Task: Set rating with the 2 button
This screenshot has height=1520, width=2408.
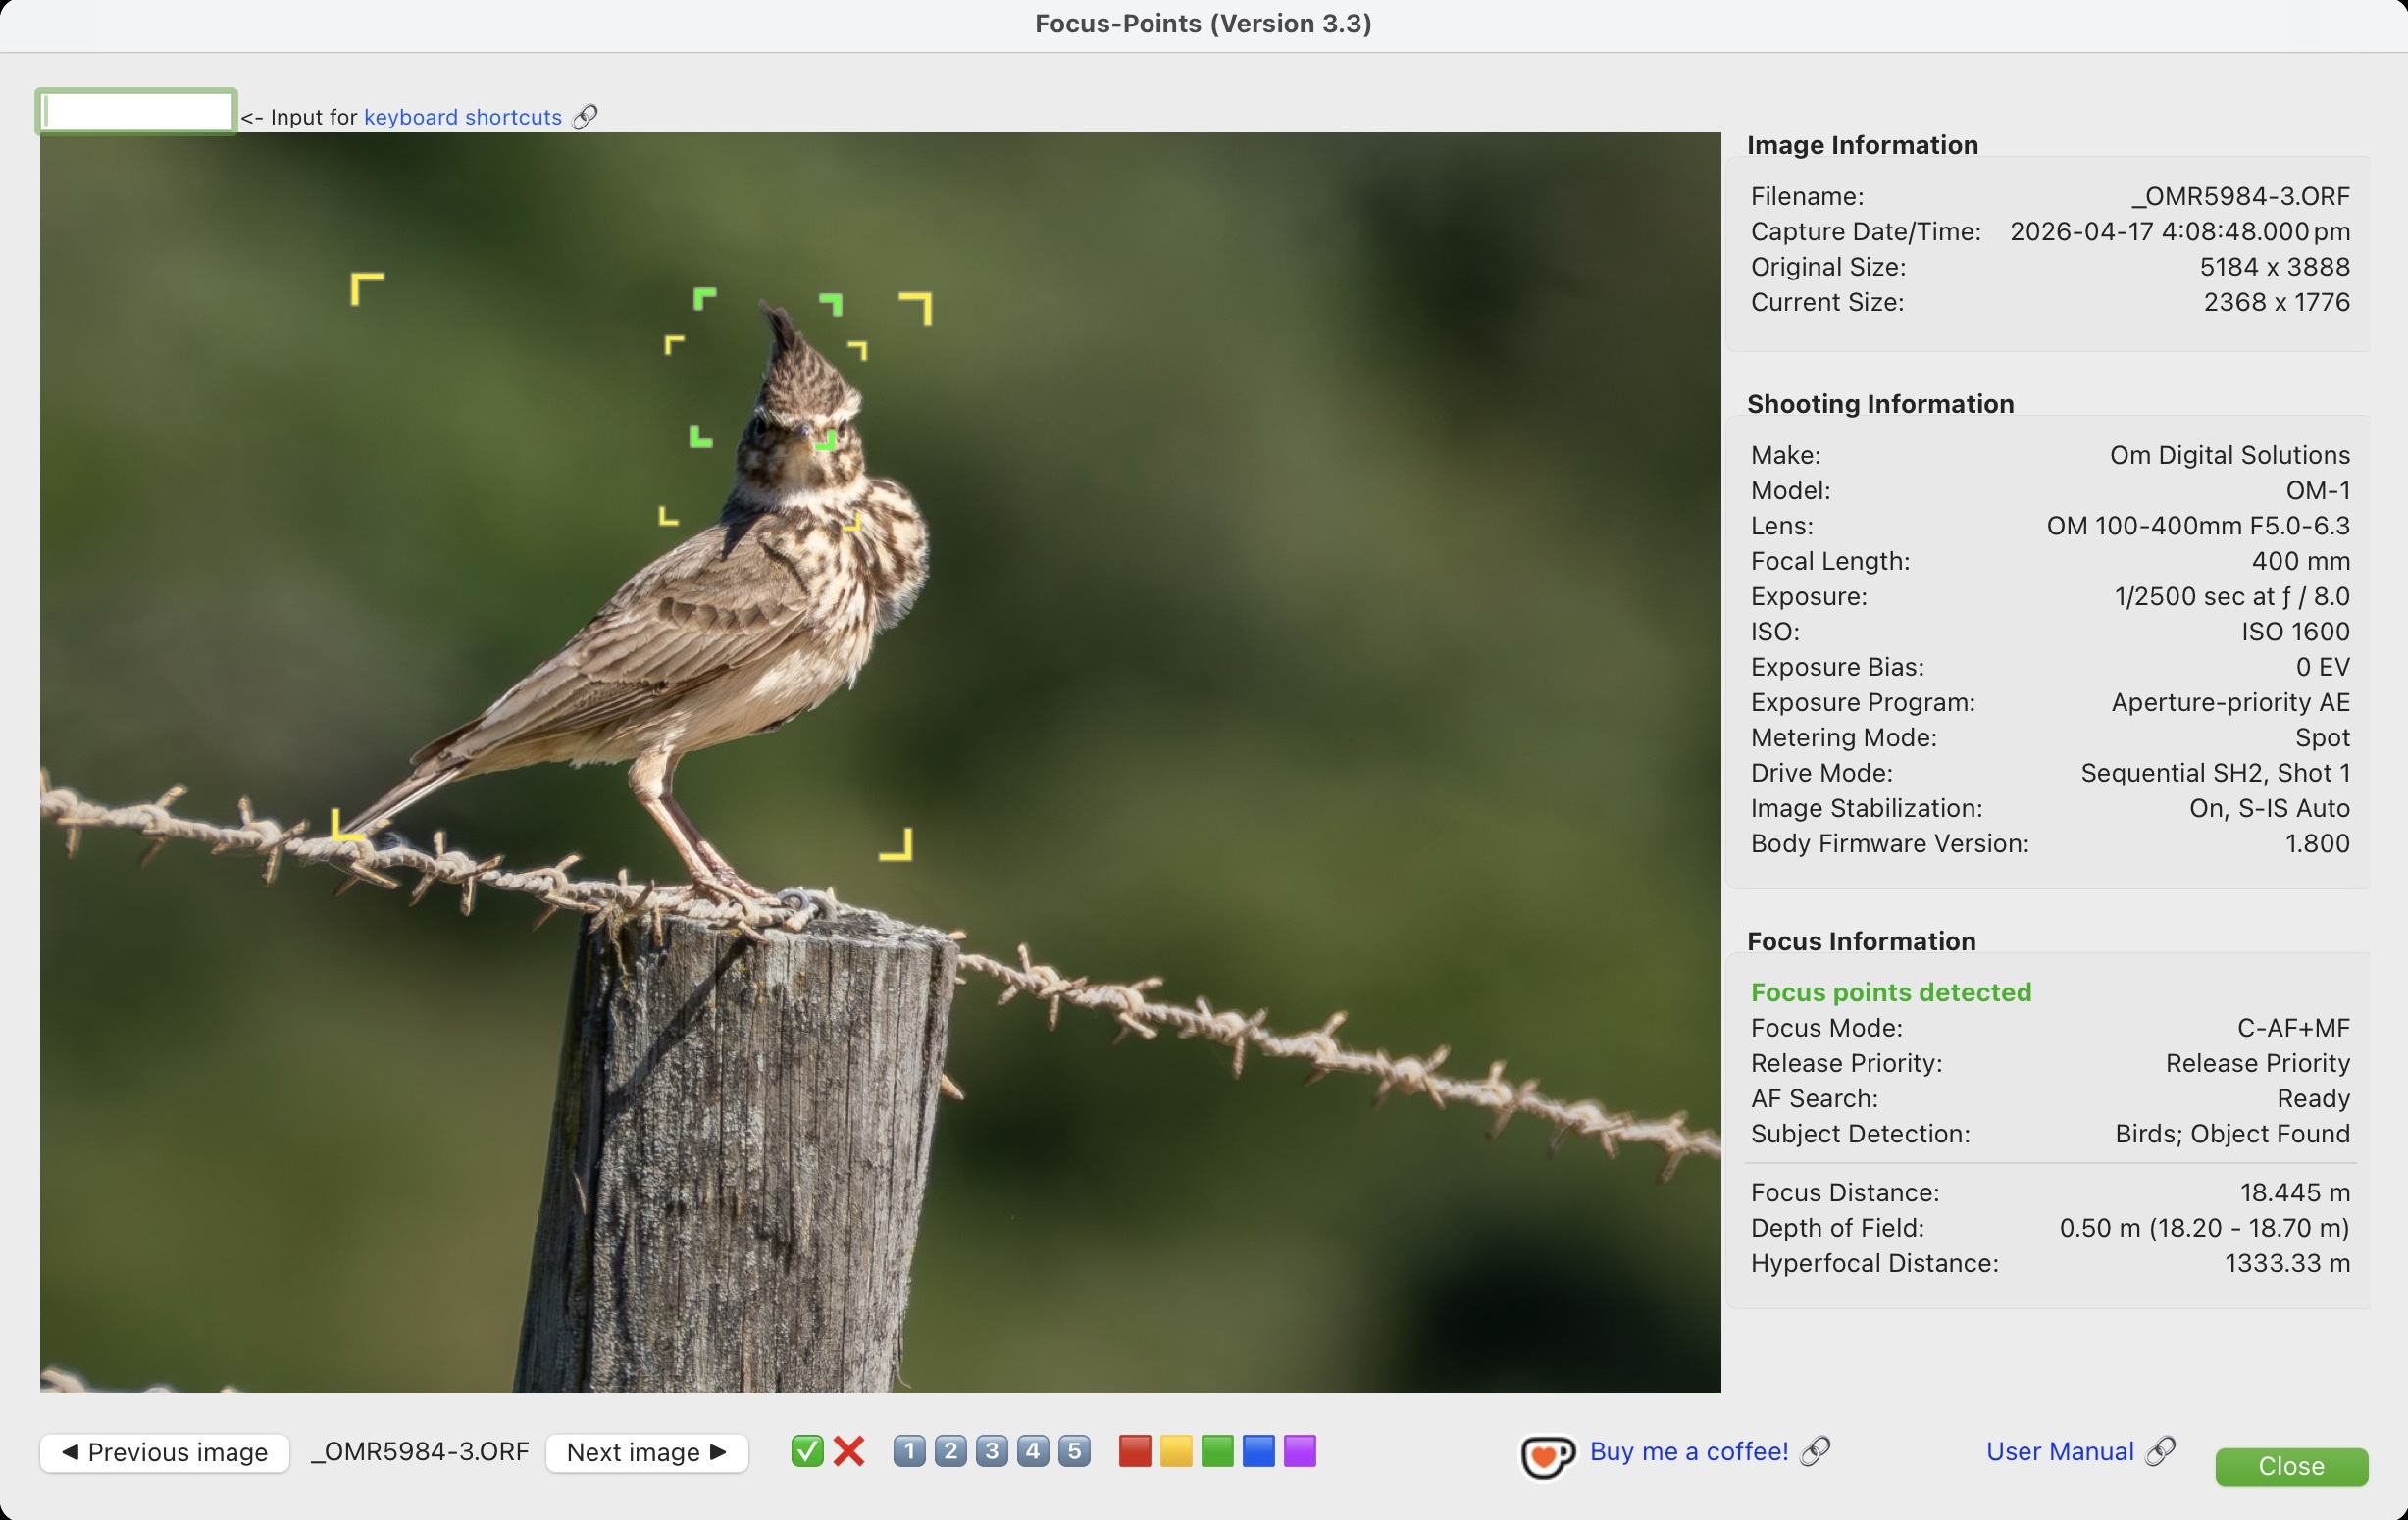Action: [x=950, y=1451]
